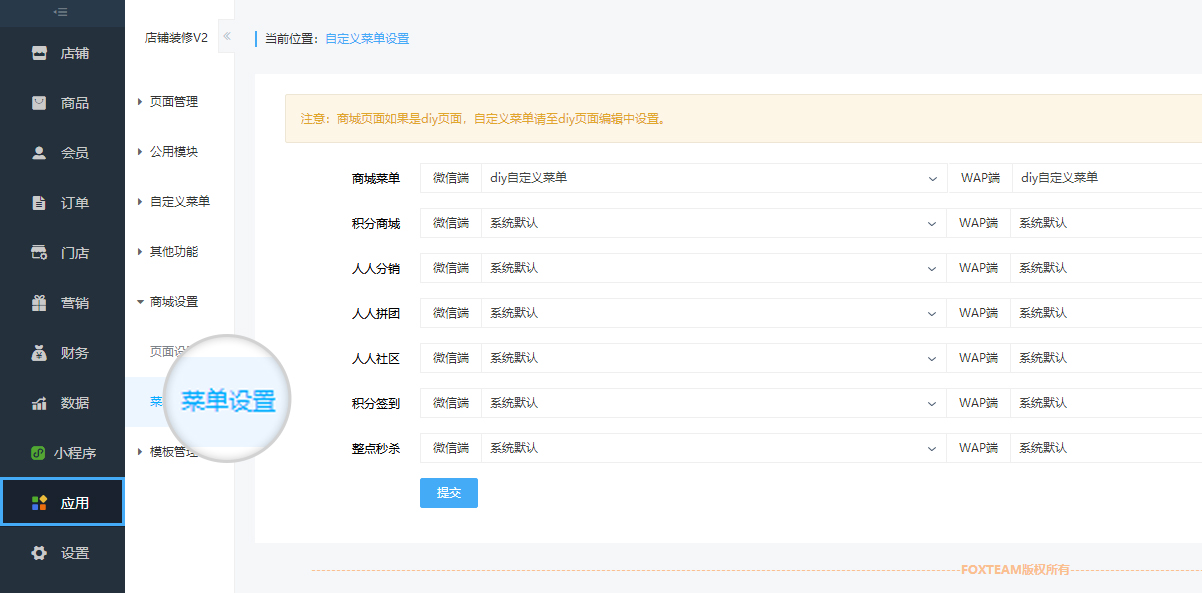Open the 小程序 mini-program icon
Screen dimensions: 1202x593
62,452
